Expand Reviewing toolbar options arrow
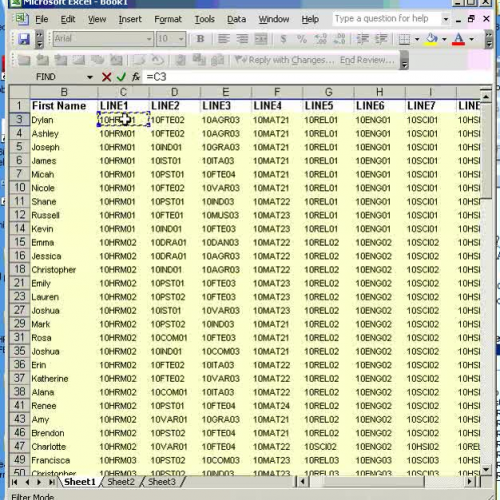This screenshot has width=500, height=500. pyautogui.click(x=404, y=60)
